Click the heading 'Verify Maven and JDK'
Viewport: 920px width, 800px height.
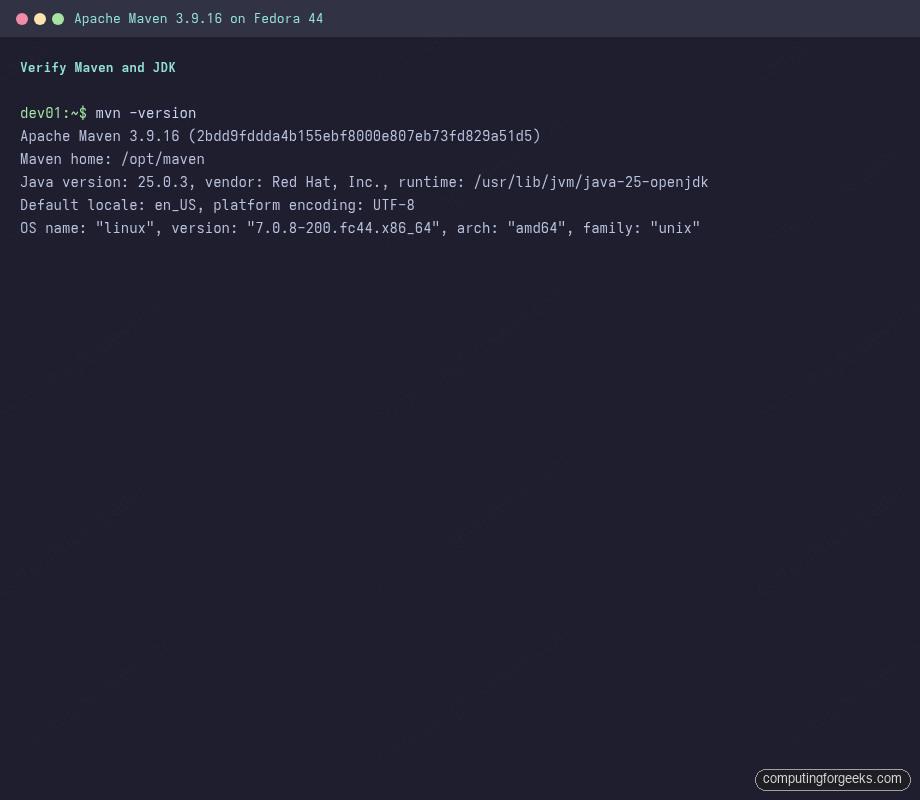[98, 67]
